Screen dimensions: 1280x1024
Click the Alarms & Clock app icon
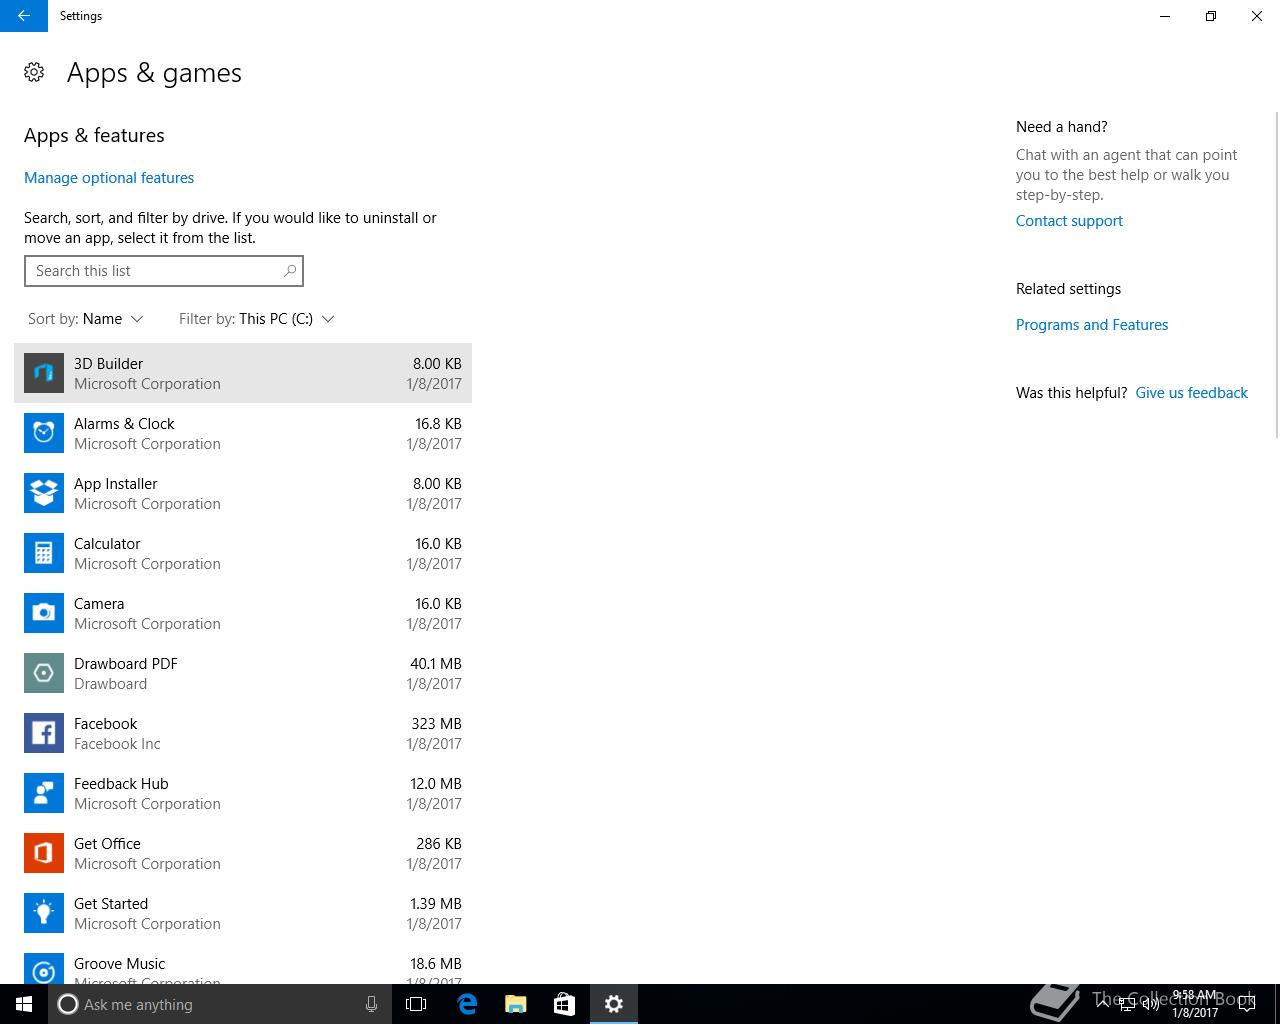point(44,433)
